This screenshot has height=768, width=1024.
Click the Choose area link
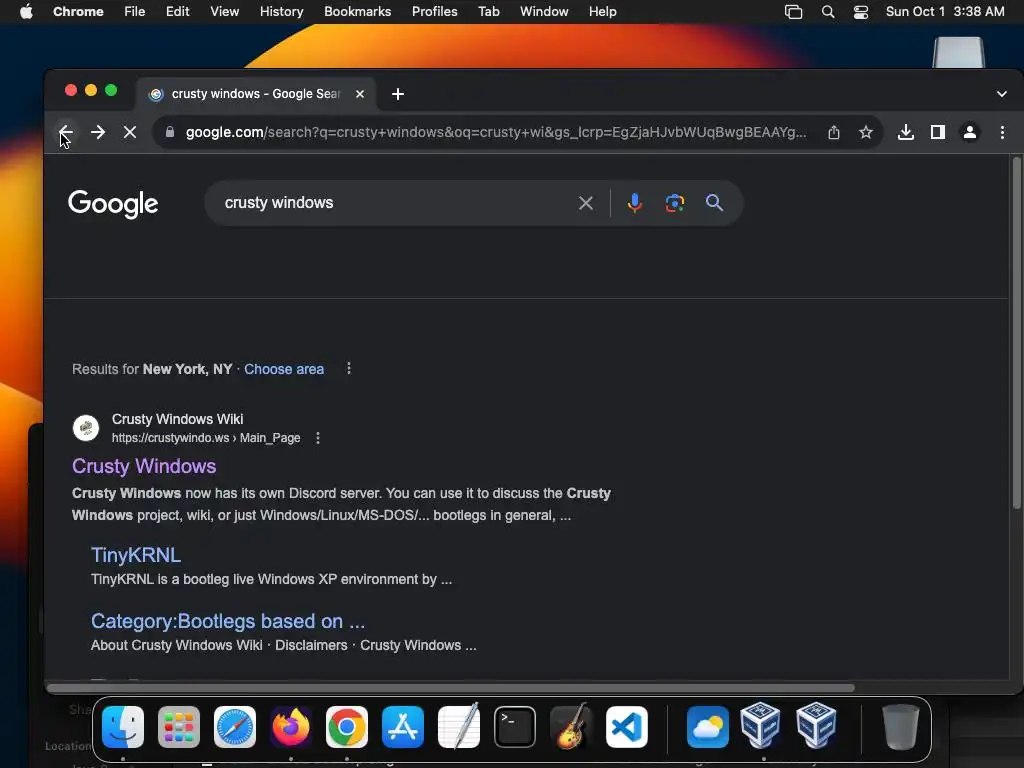284,369
